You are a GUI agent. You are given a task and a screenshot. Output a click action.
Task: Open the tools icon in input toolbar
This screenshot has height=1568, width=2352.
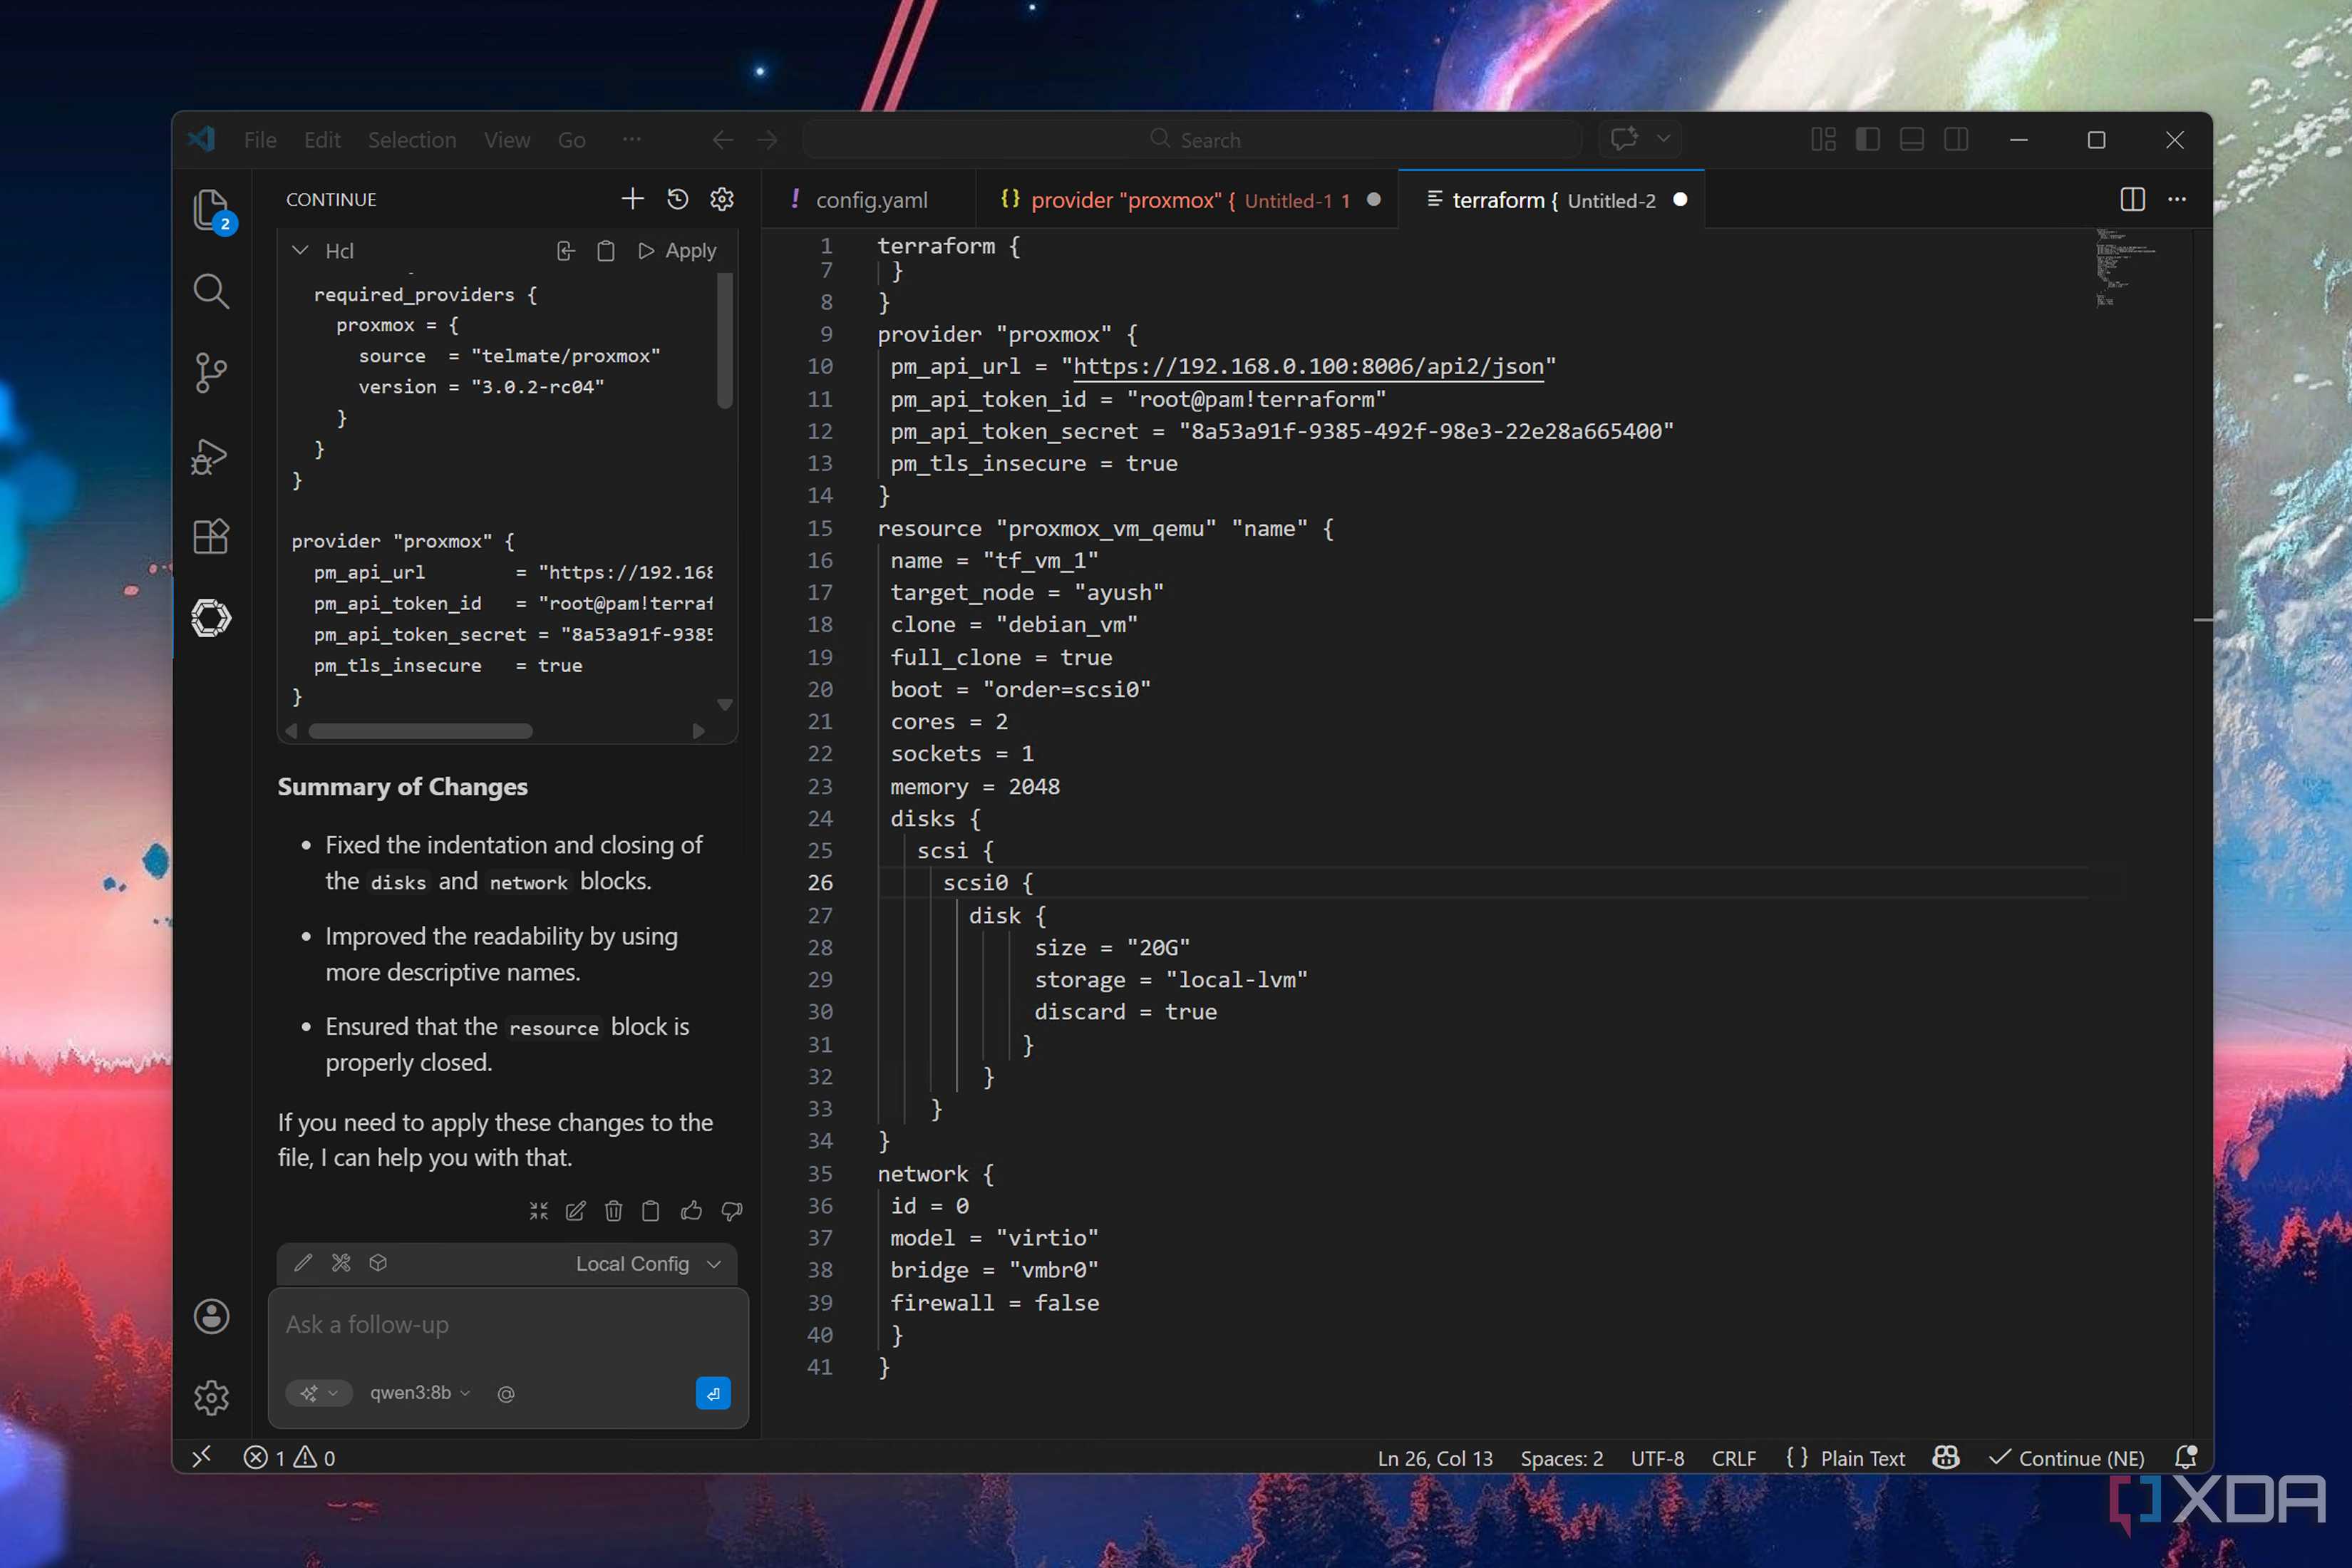[341, 1263]
